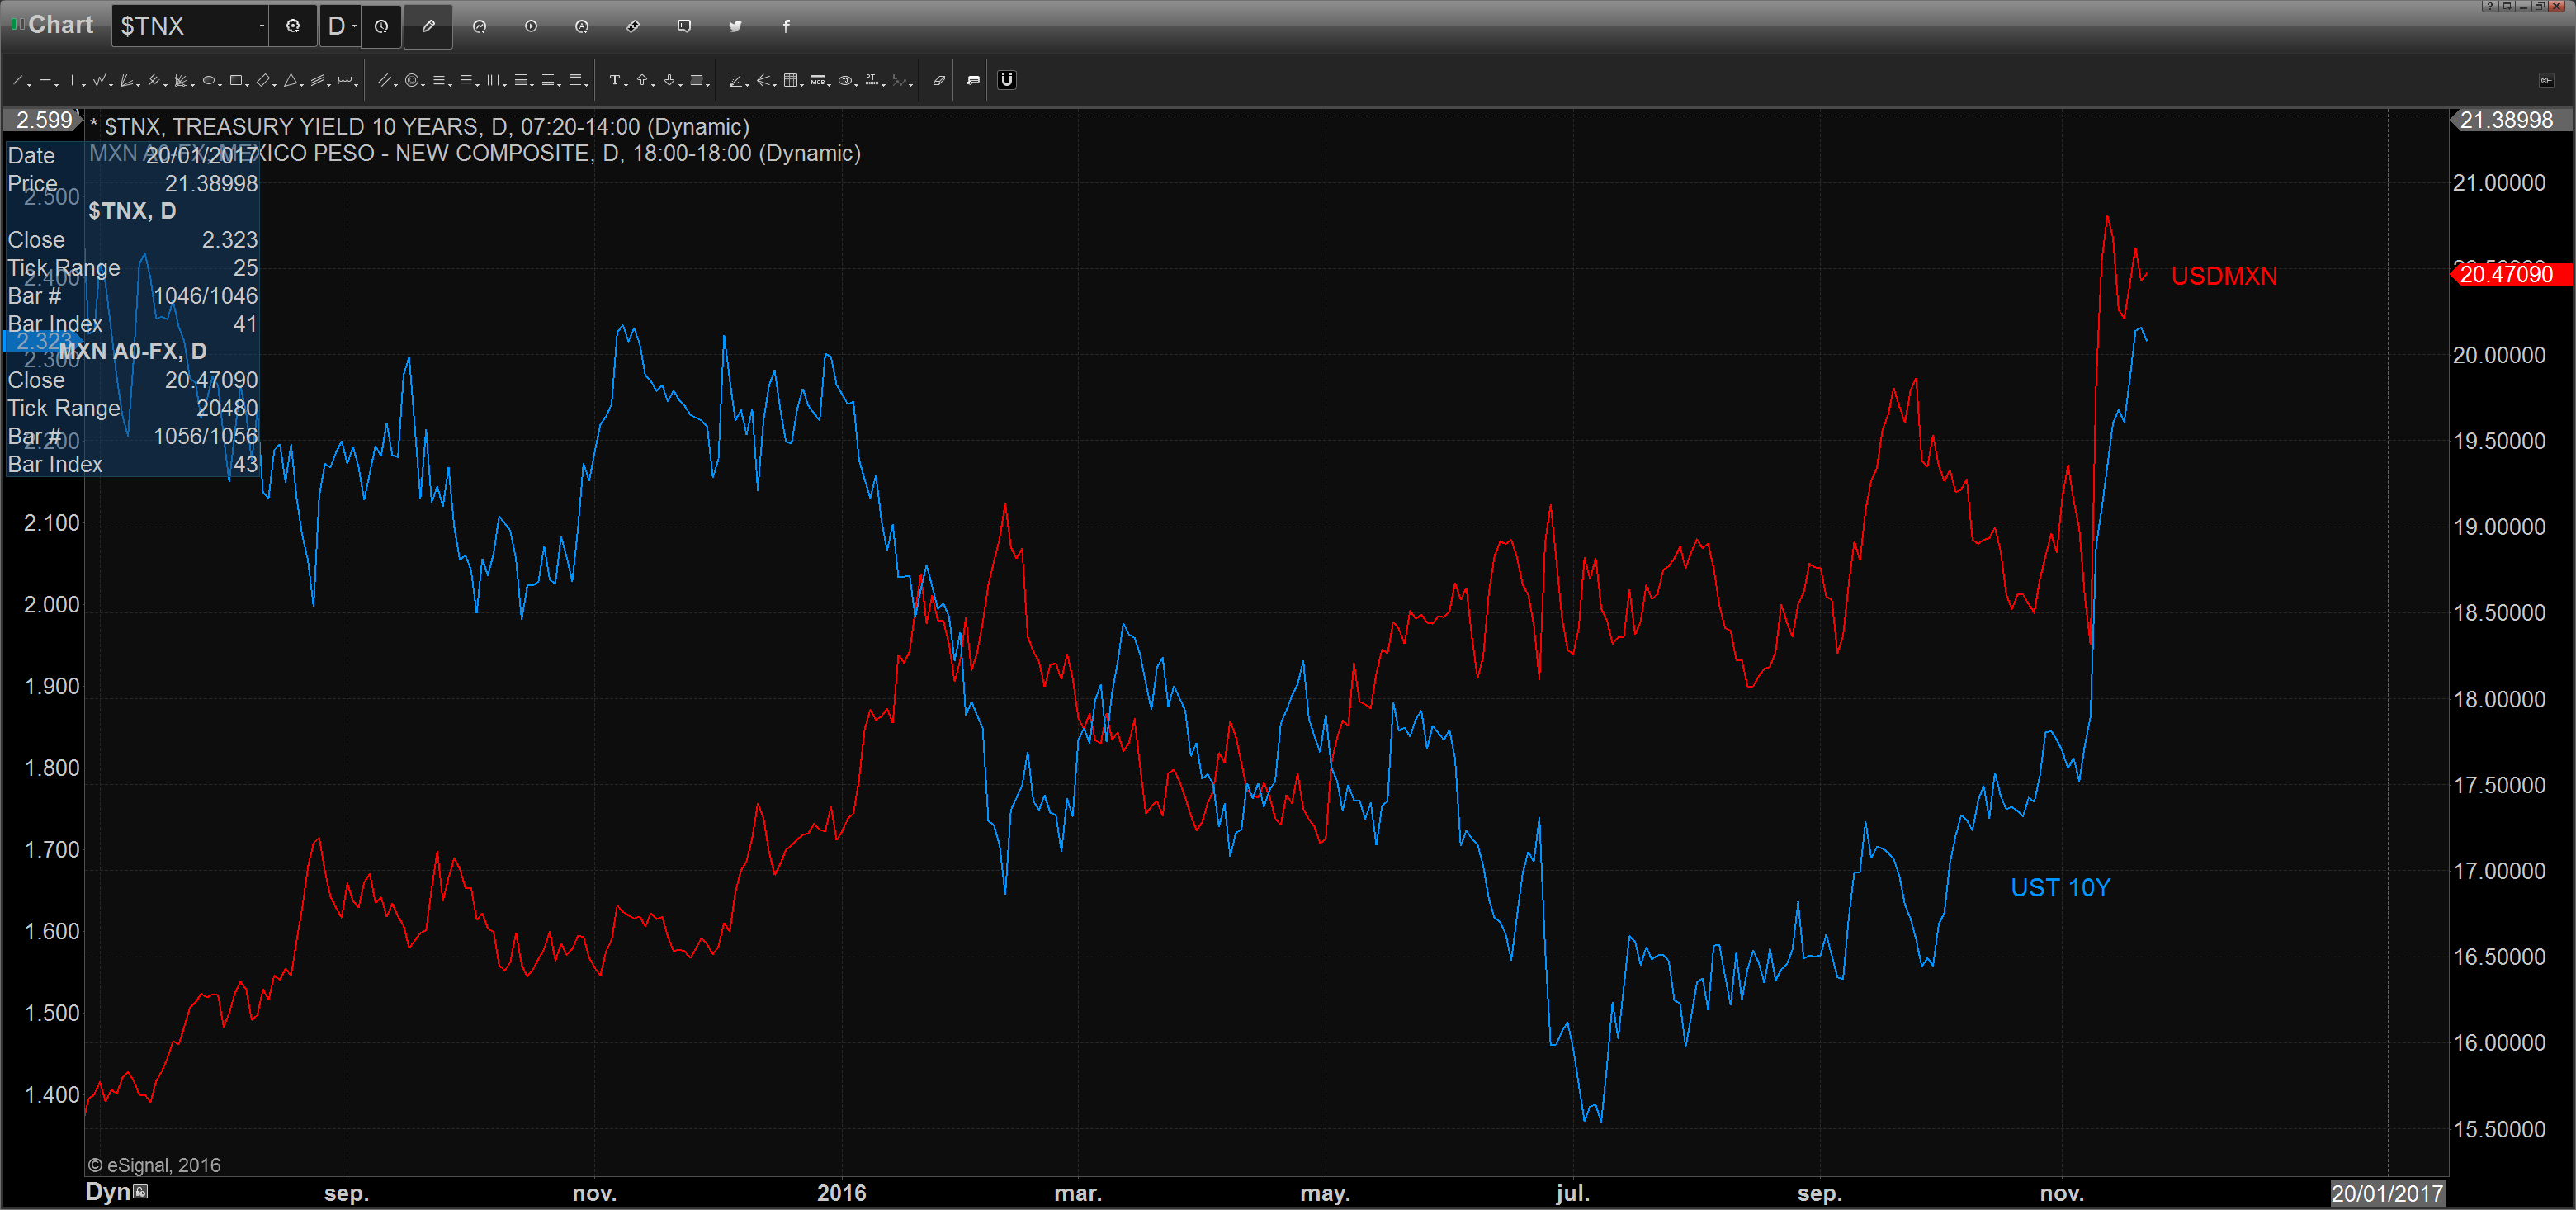Select the zigzag wave line tool
The height and width of the screenshot is (1210, 2576).
99,80
